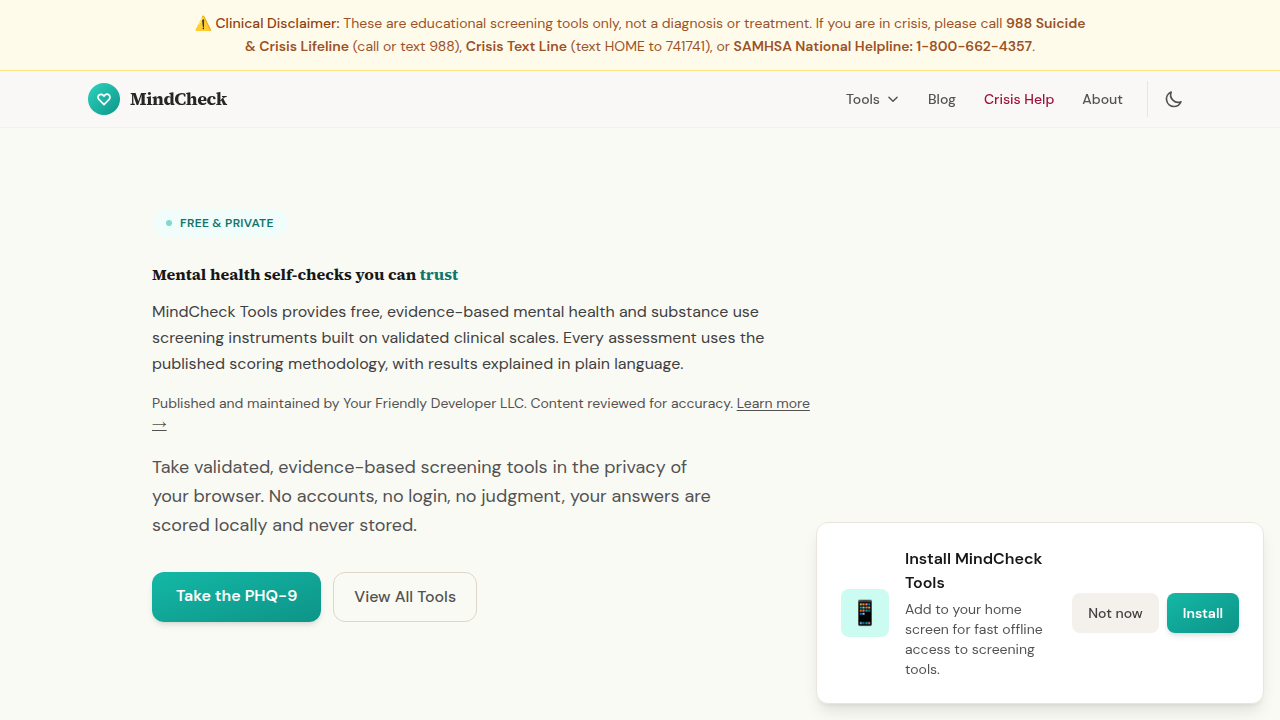The width and height of the screenshot is (1280, 720).
Task: Start the PHQ-9 assessment
Action: (x=236, y=597)
